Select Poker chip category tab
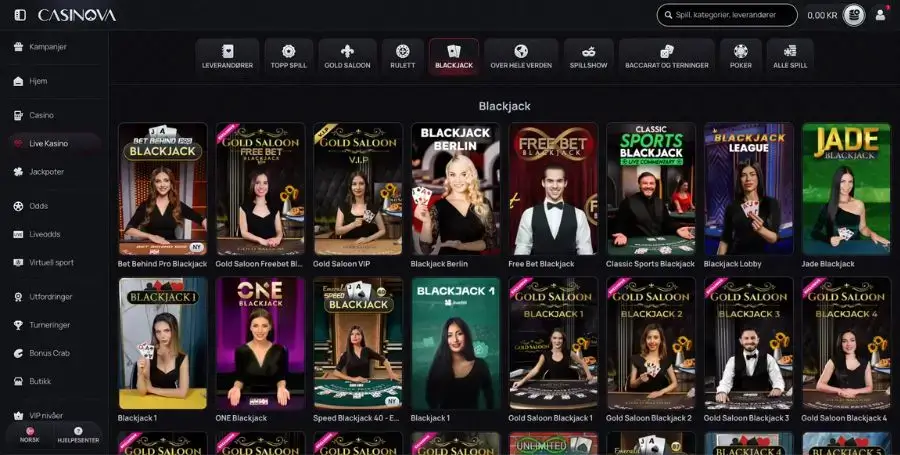The width and height of the screenshot is (900, 455). 740,57
